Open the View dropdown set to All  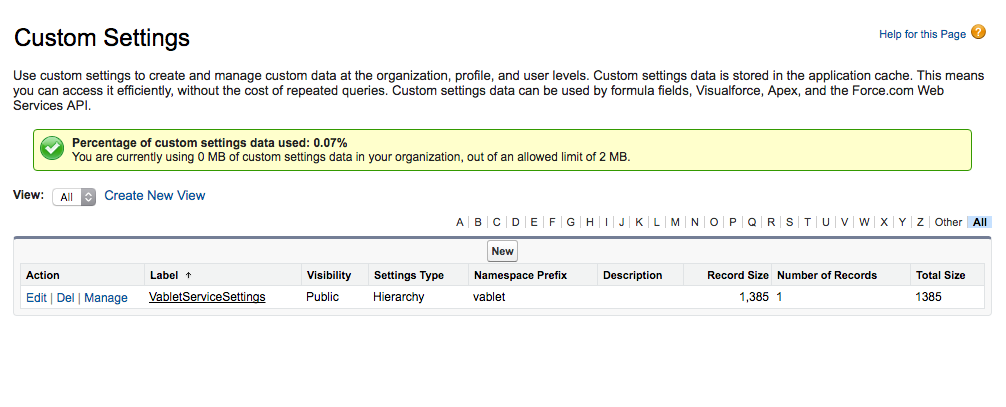(x=74, y=197)
